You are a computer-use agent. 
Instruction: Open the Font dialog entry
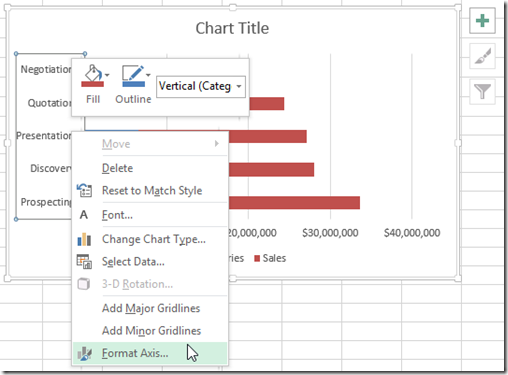[150, 215]
